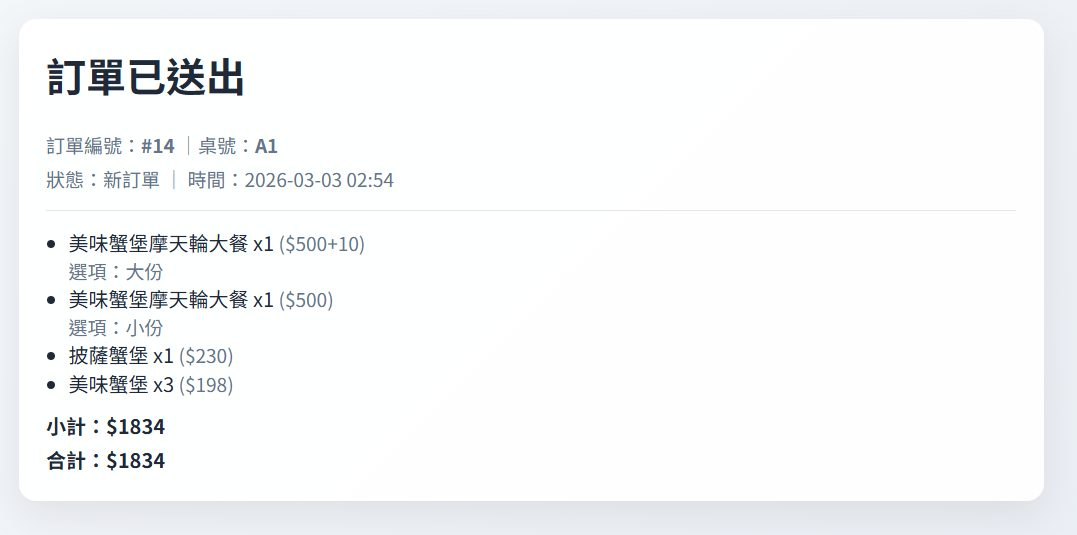Viewport: 1077px width, 535px height.
Task: Select the timestamp 2026-03-03 02:54
Action: (x=319, y=180)
